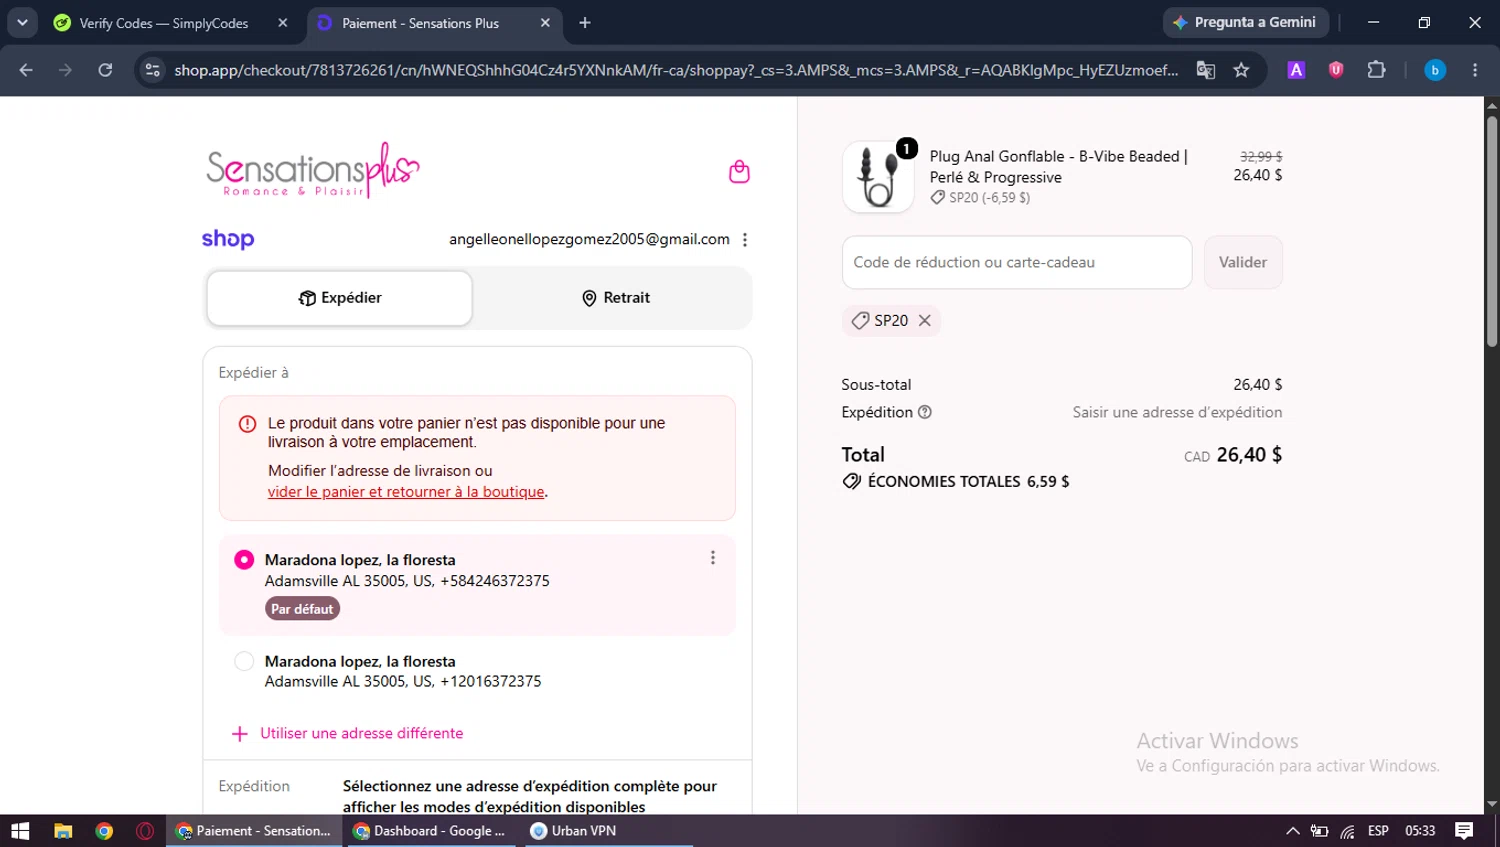Open the clock showing 05:33
The image size is (1500, 847).
[x=1420, y=831]
